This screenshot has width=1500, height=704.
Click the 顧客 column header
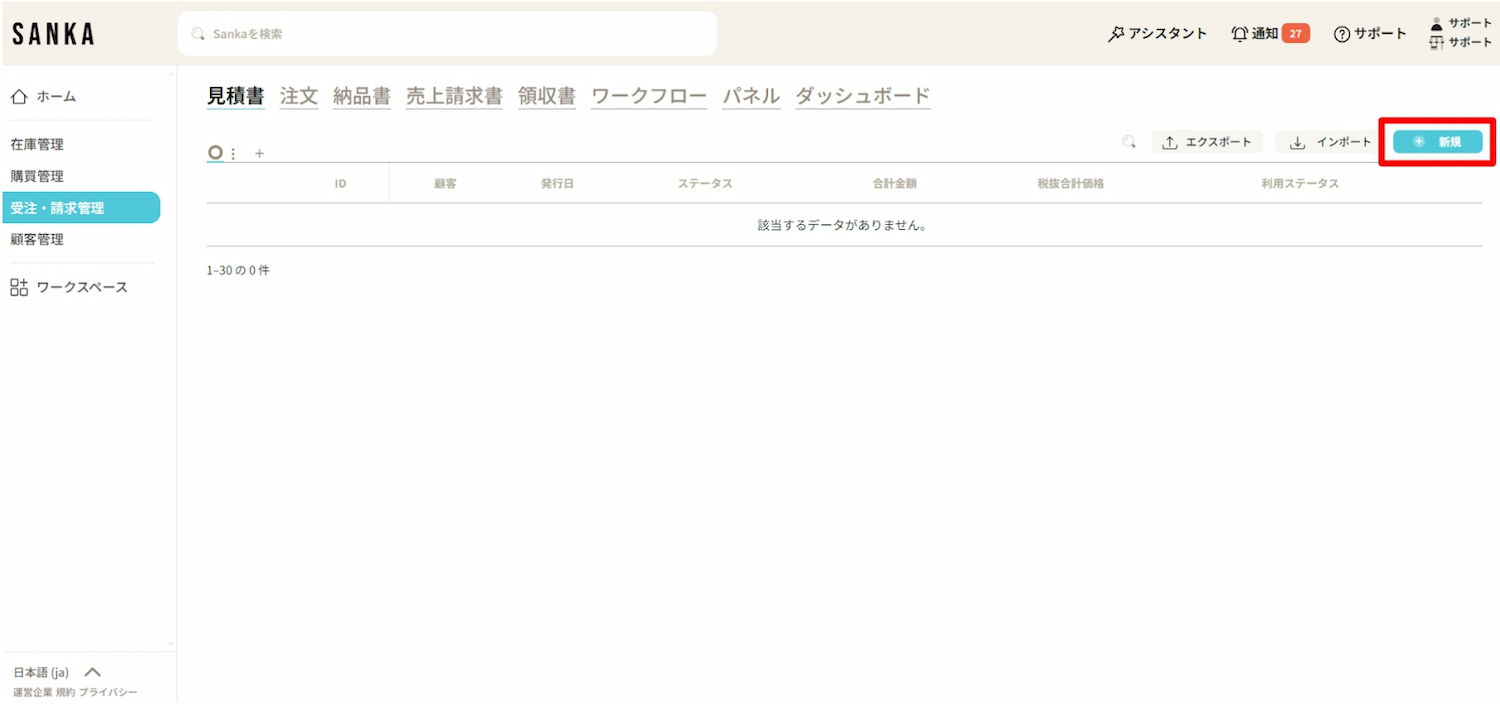tap(446, 184)
